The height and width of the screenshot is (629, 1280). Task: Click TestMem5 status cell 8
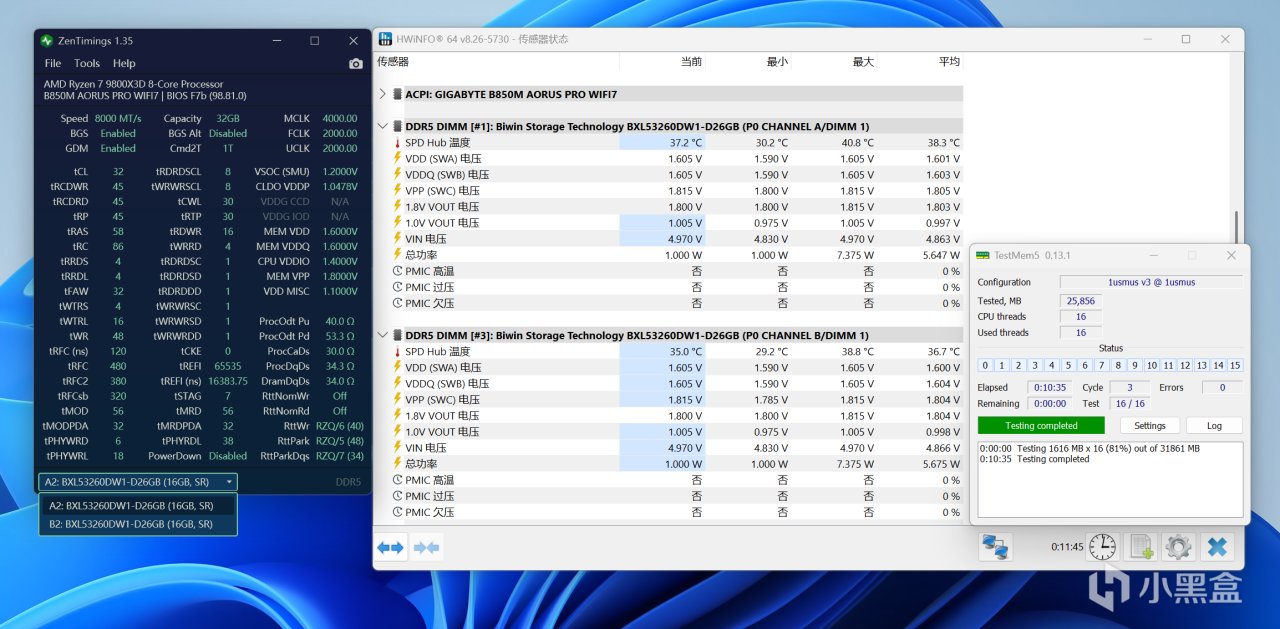point(1119,366)
